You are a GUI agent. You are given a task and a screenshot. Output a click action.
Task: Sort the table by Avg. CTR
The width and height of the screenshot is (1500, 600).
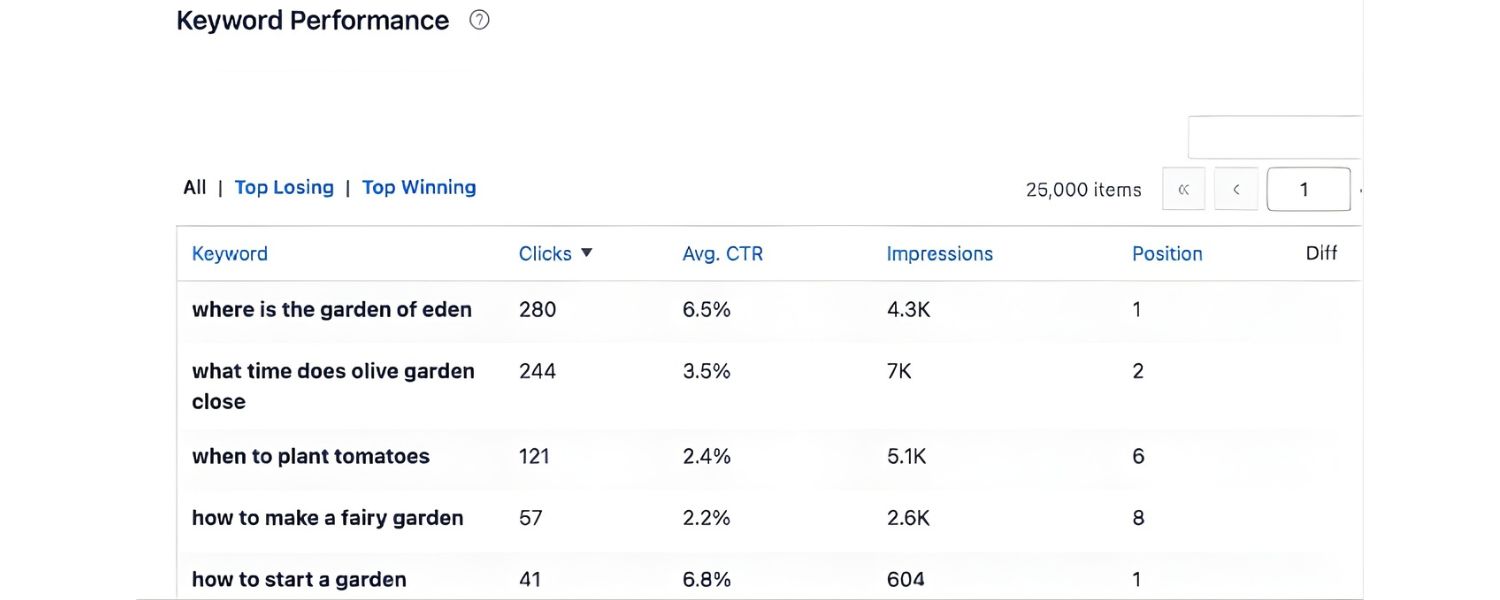tap(722, 253)
